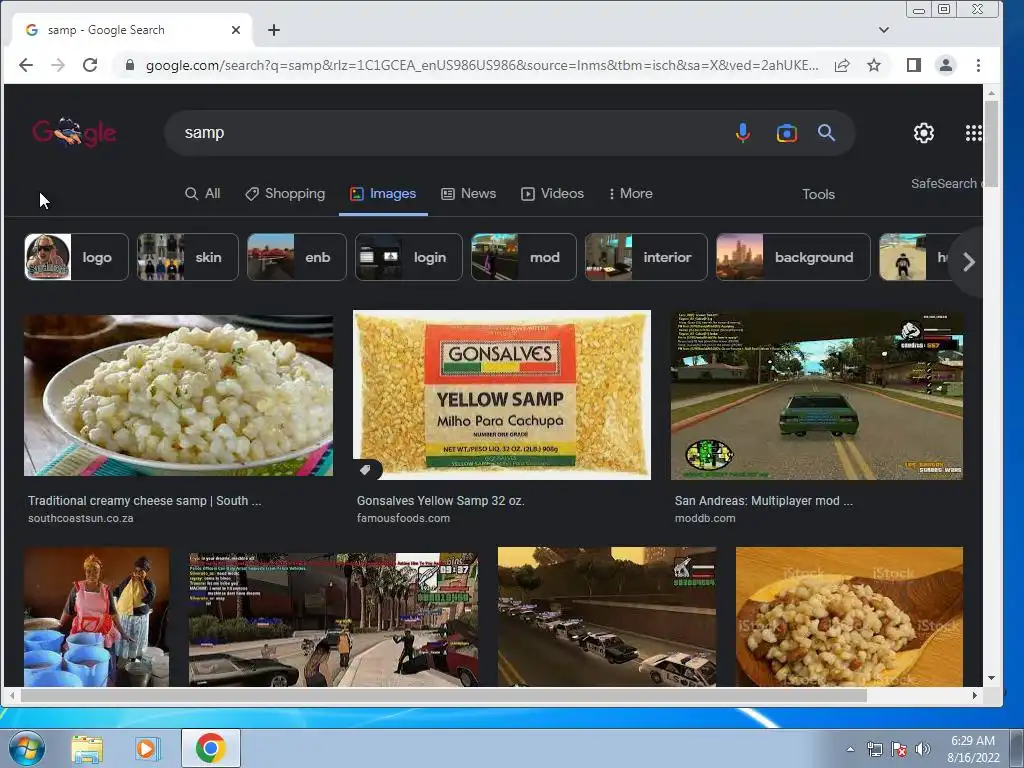
Task: Show hidden system tray icons
Action: (x=850, y=749)
